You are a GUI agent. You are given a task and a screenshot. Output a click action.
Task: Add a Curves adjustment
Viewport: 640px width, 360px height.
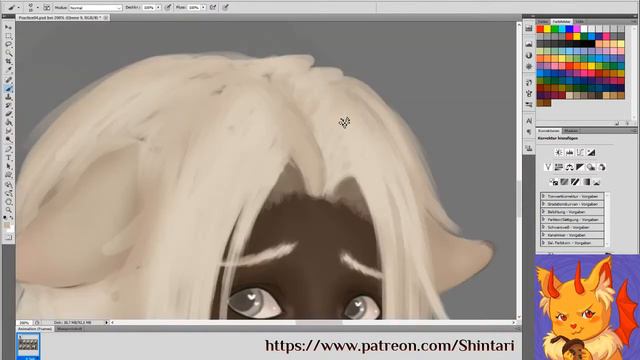[x=580, y=153]
